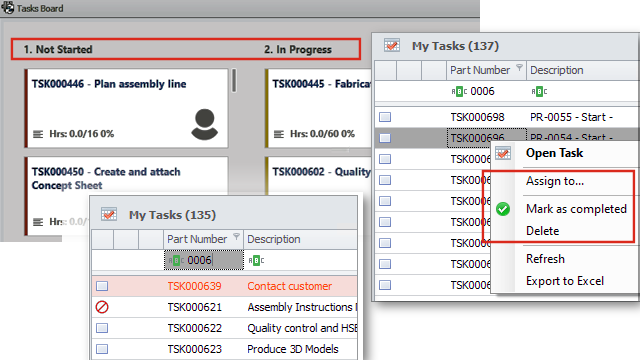The height and width of the screenshot is (360, 640).
Task: Click the hours list icon on TSK000445 card
Action: (279, 134)
